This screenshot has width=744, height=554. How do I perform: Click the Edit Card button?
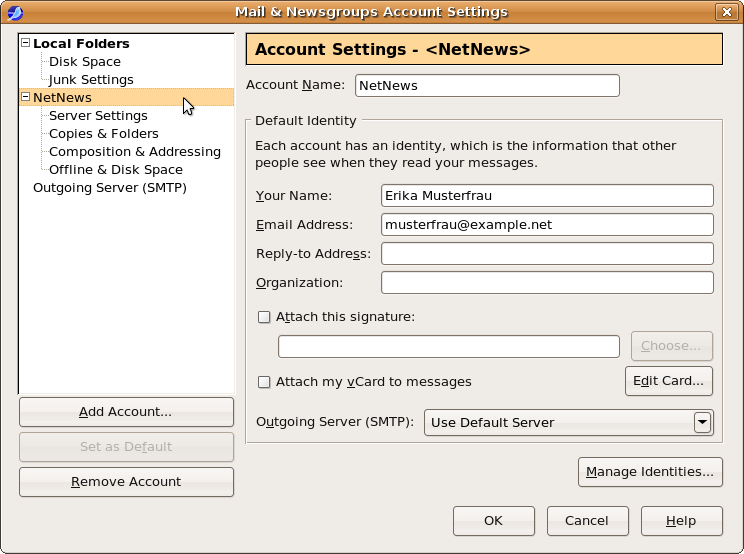[669, 381]
